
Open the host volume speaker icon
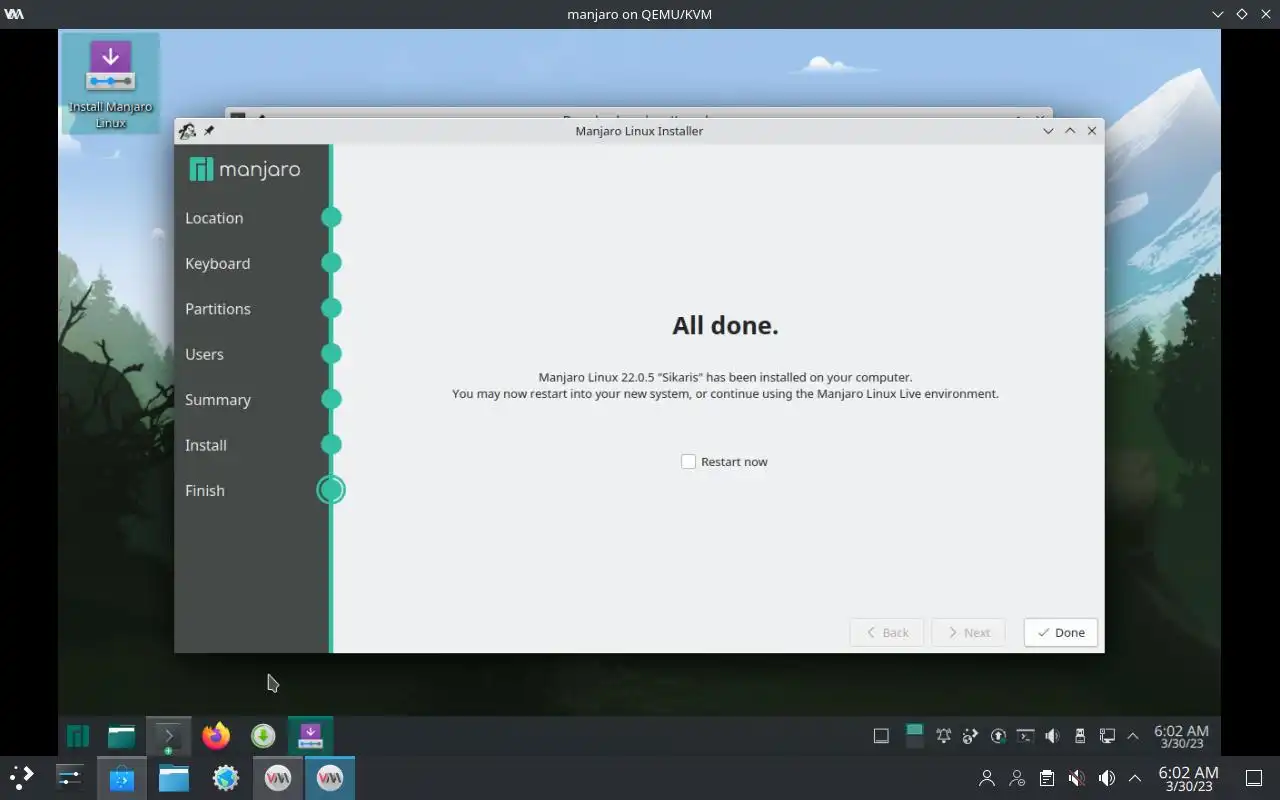coord(1107,778)
